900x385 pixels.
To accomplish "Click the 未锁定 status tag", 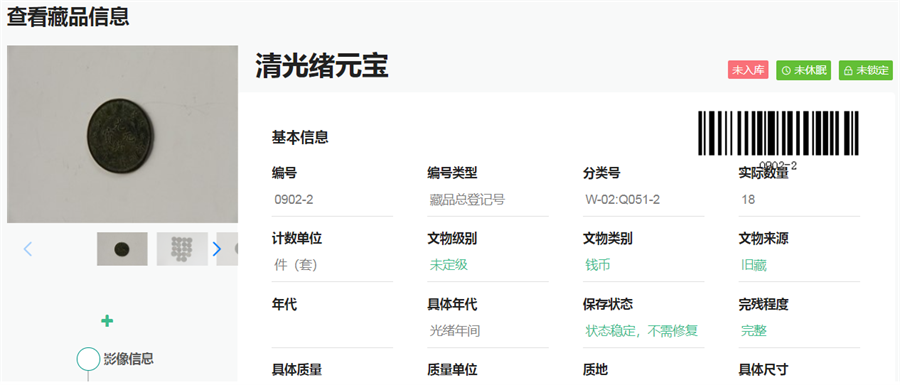I will 866,70.
